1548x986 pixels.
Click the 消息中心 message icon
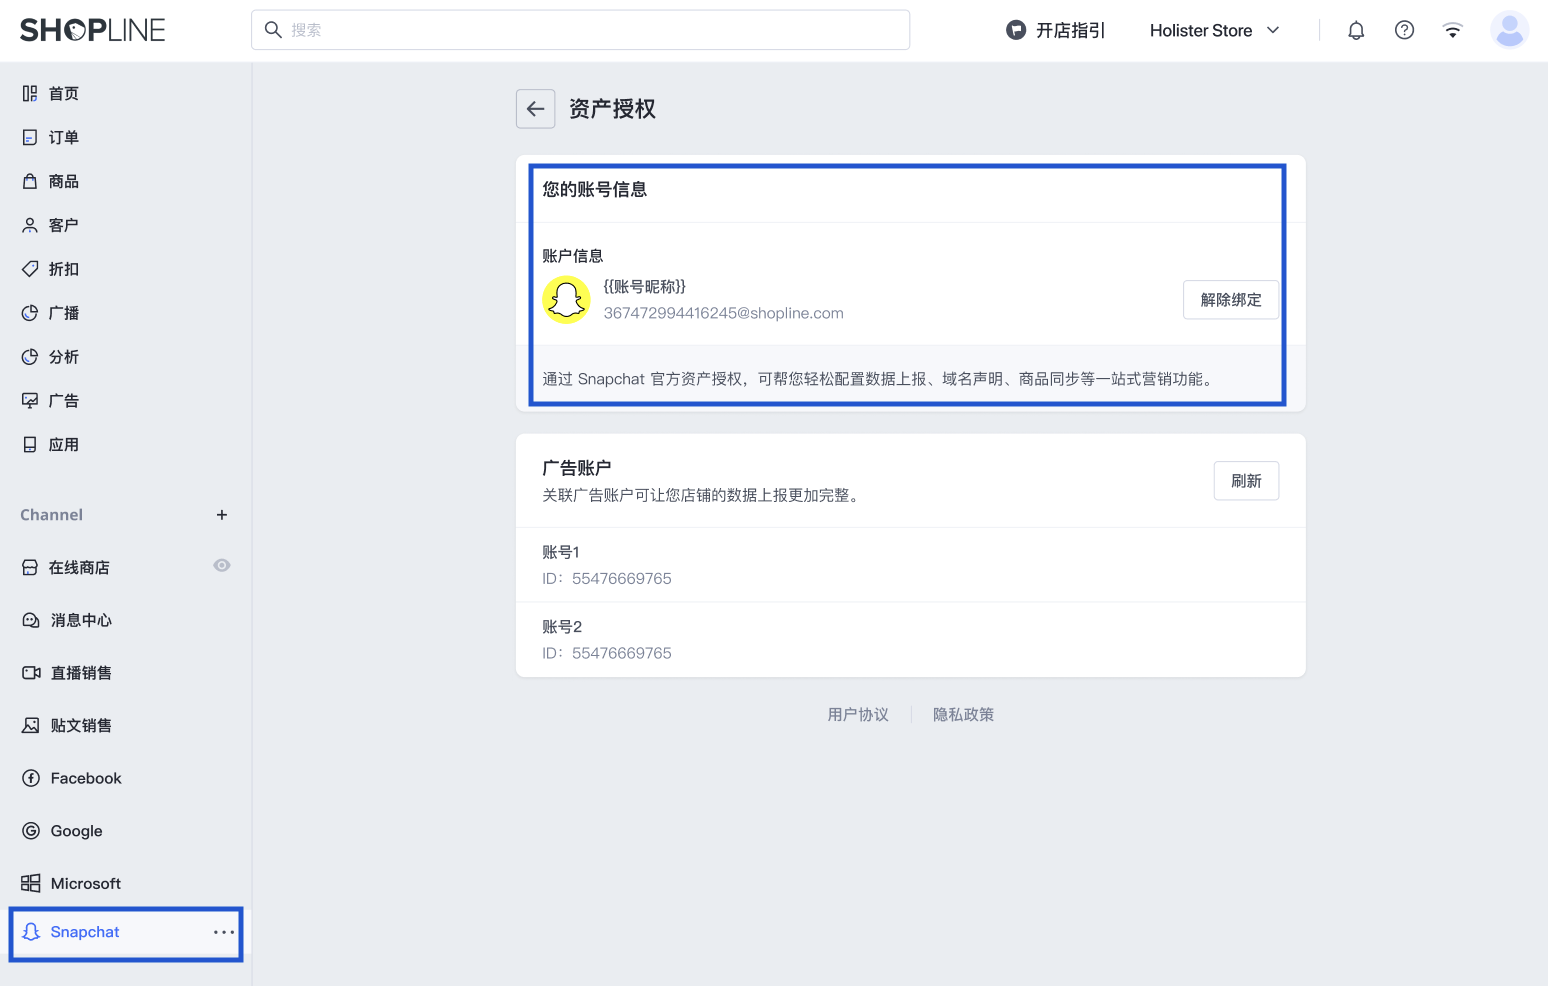click(x=31, y=620)
